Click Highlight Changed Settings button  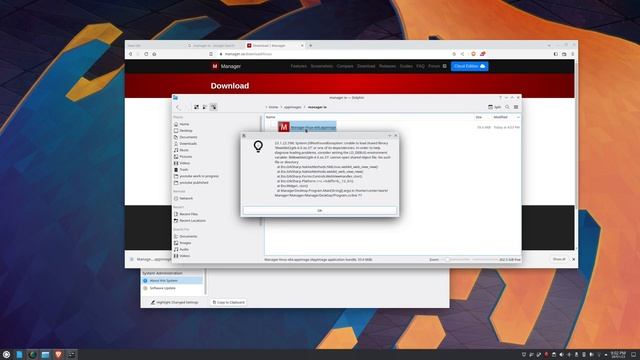coord(174,302)
